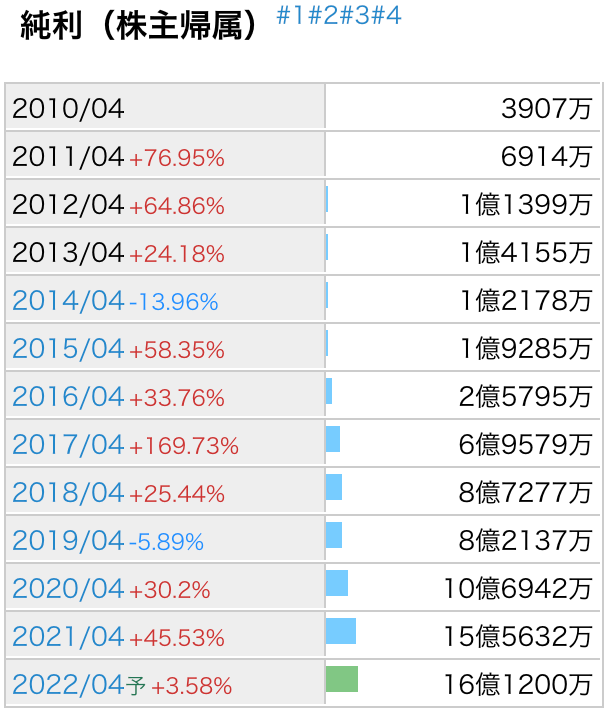Open the #2 footnote link
The width and height of the screenshot is (608, 716).
323,16
